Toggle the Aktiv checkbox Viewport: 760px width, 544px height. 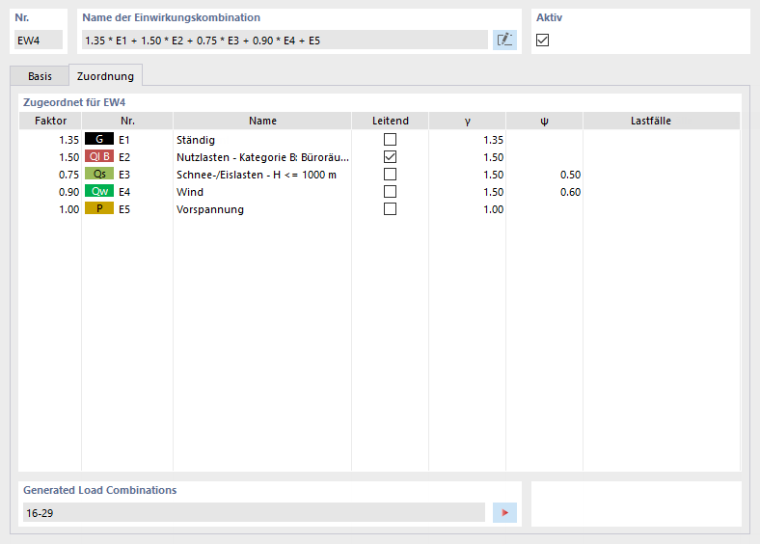[x=542, y=40]
